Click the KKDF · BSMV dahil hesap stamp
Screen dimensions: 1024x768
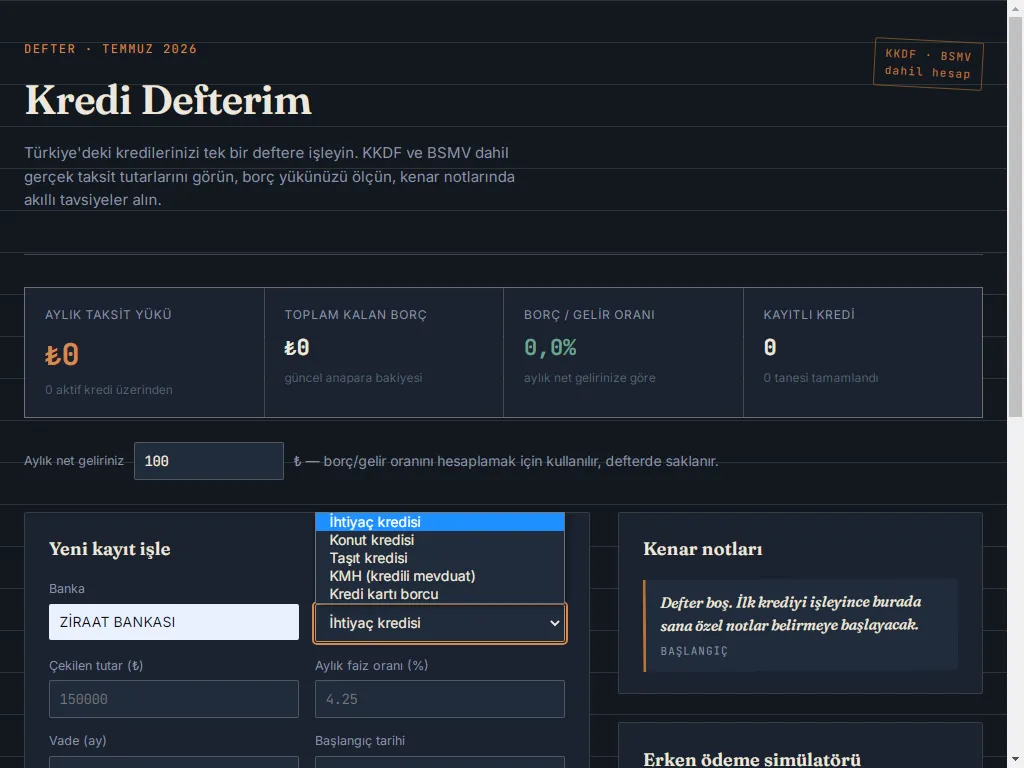pos(928,64)
